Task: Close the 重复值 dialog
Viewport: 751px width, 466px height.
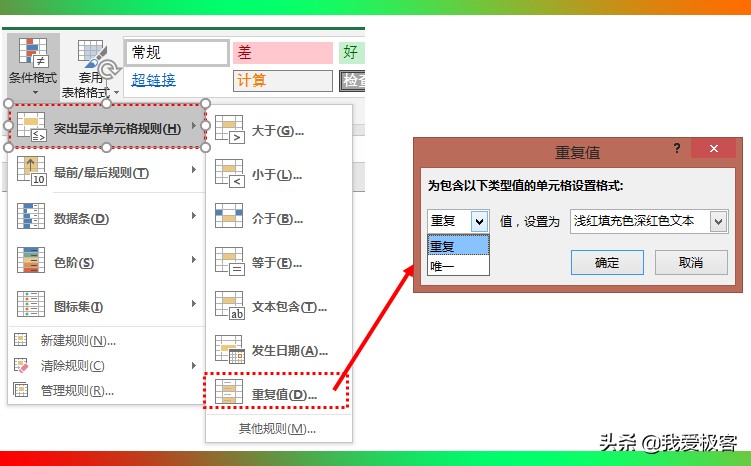Action: [x=714, y=148]
